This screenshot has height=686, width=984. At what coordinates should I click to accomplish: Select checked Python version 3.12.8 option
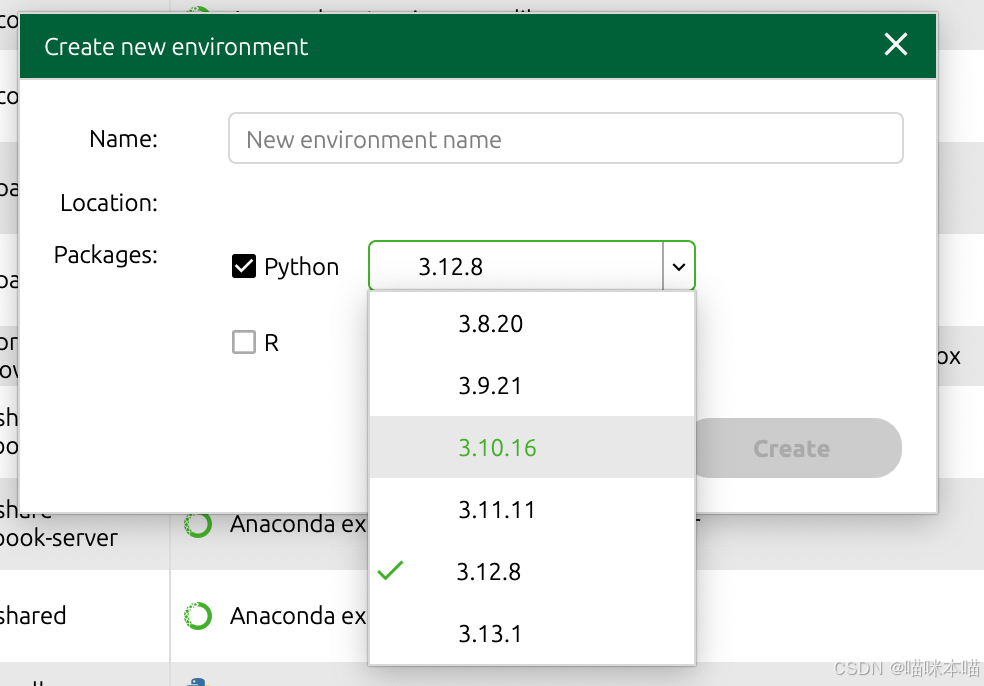click(x=532, y=572)
